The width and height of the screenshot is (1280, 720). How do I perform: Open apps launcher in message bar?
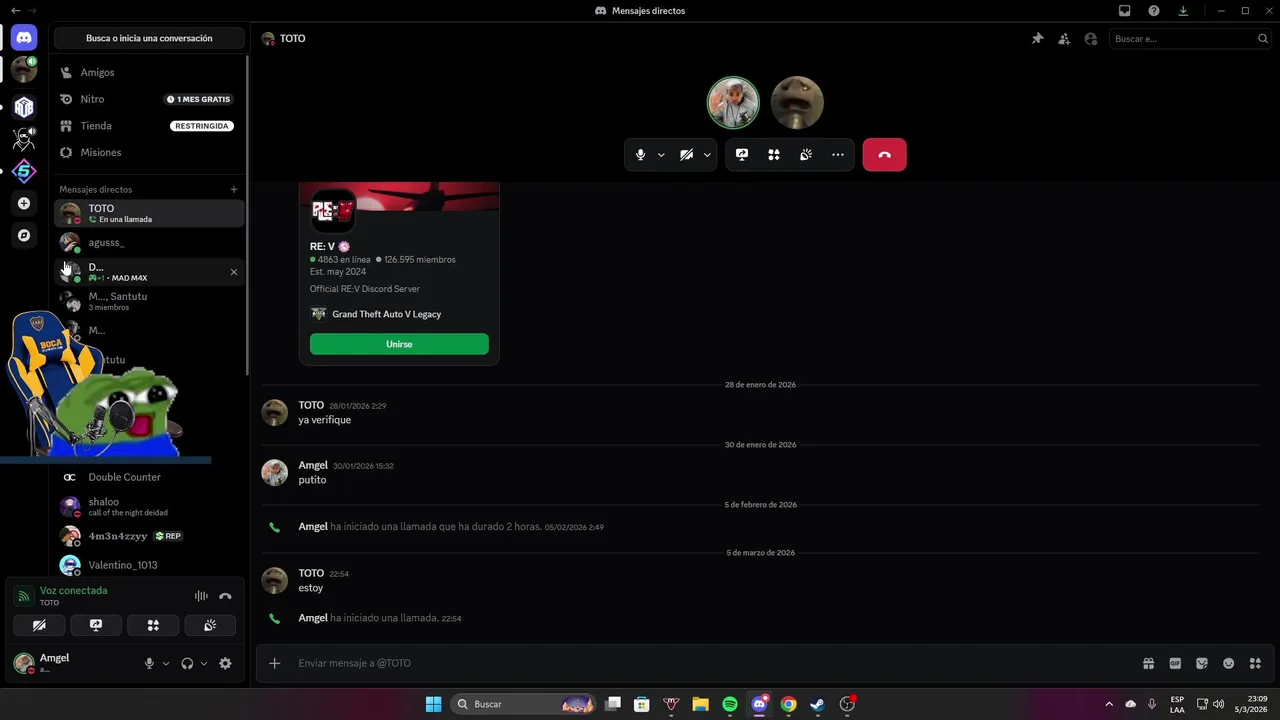click(1255, 663)
